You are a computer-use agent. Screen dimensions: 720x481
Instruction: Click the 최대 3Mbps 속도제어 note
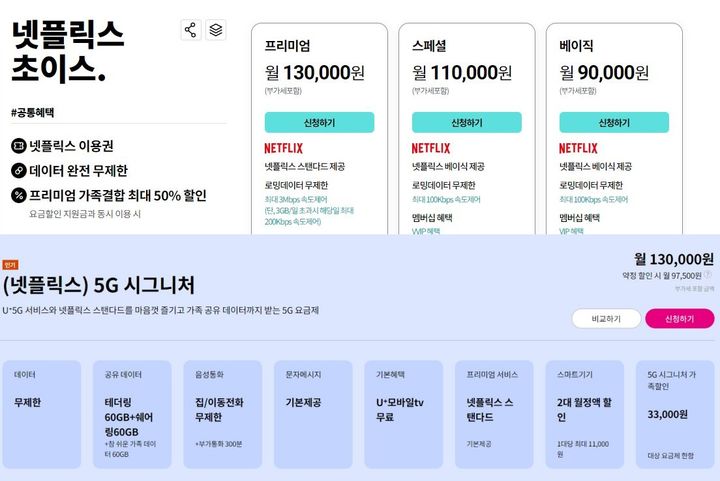(296, 200)
